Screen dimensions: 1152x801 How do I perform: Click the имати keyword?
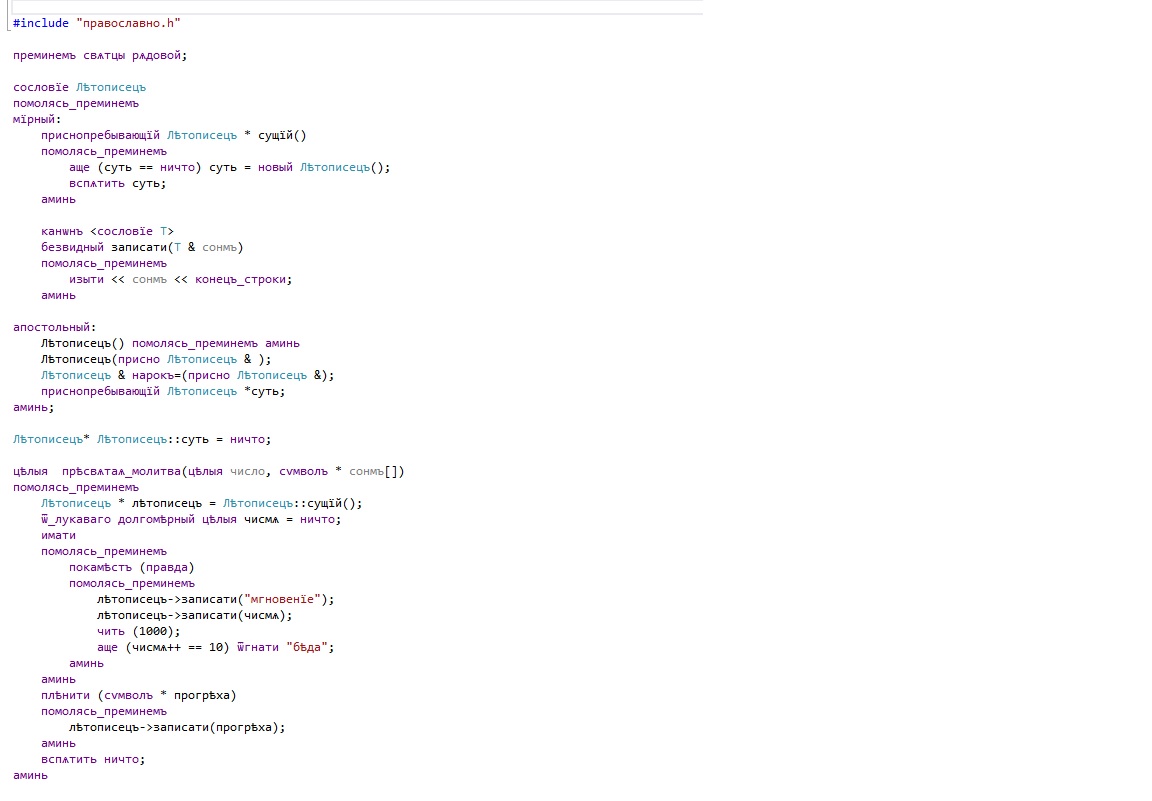click(x=58, y=535)
